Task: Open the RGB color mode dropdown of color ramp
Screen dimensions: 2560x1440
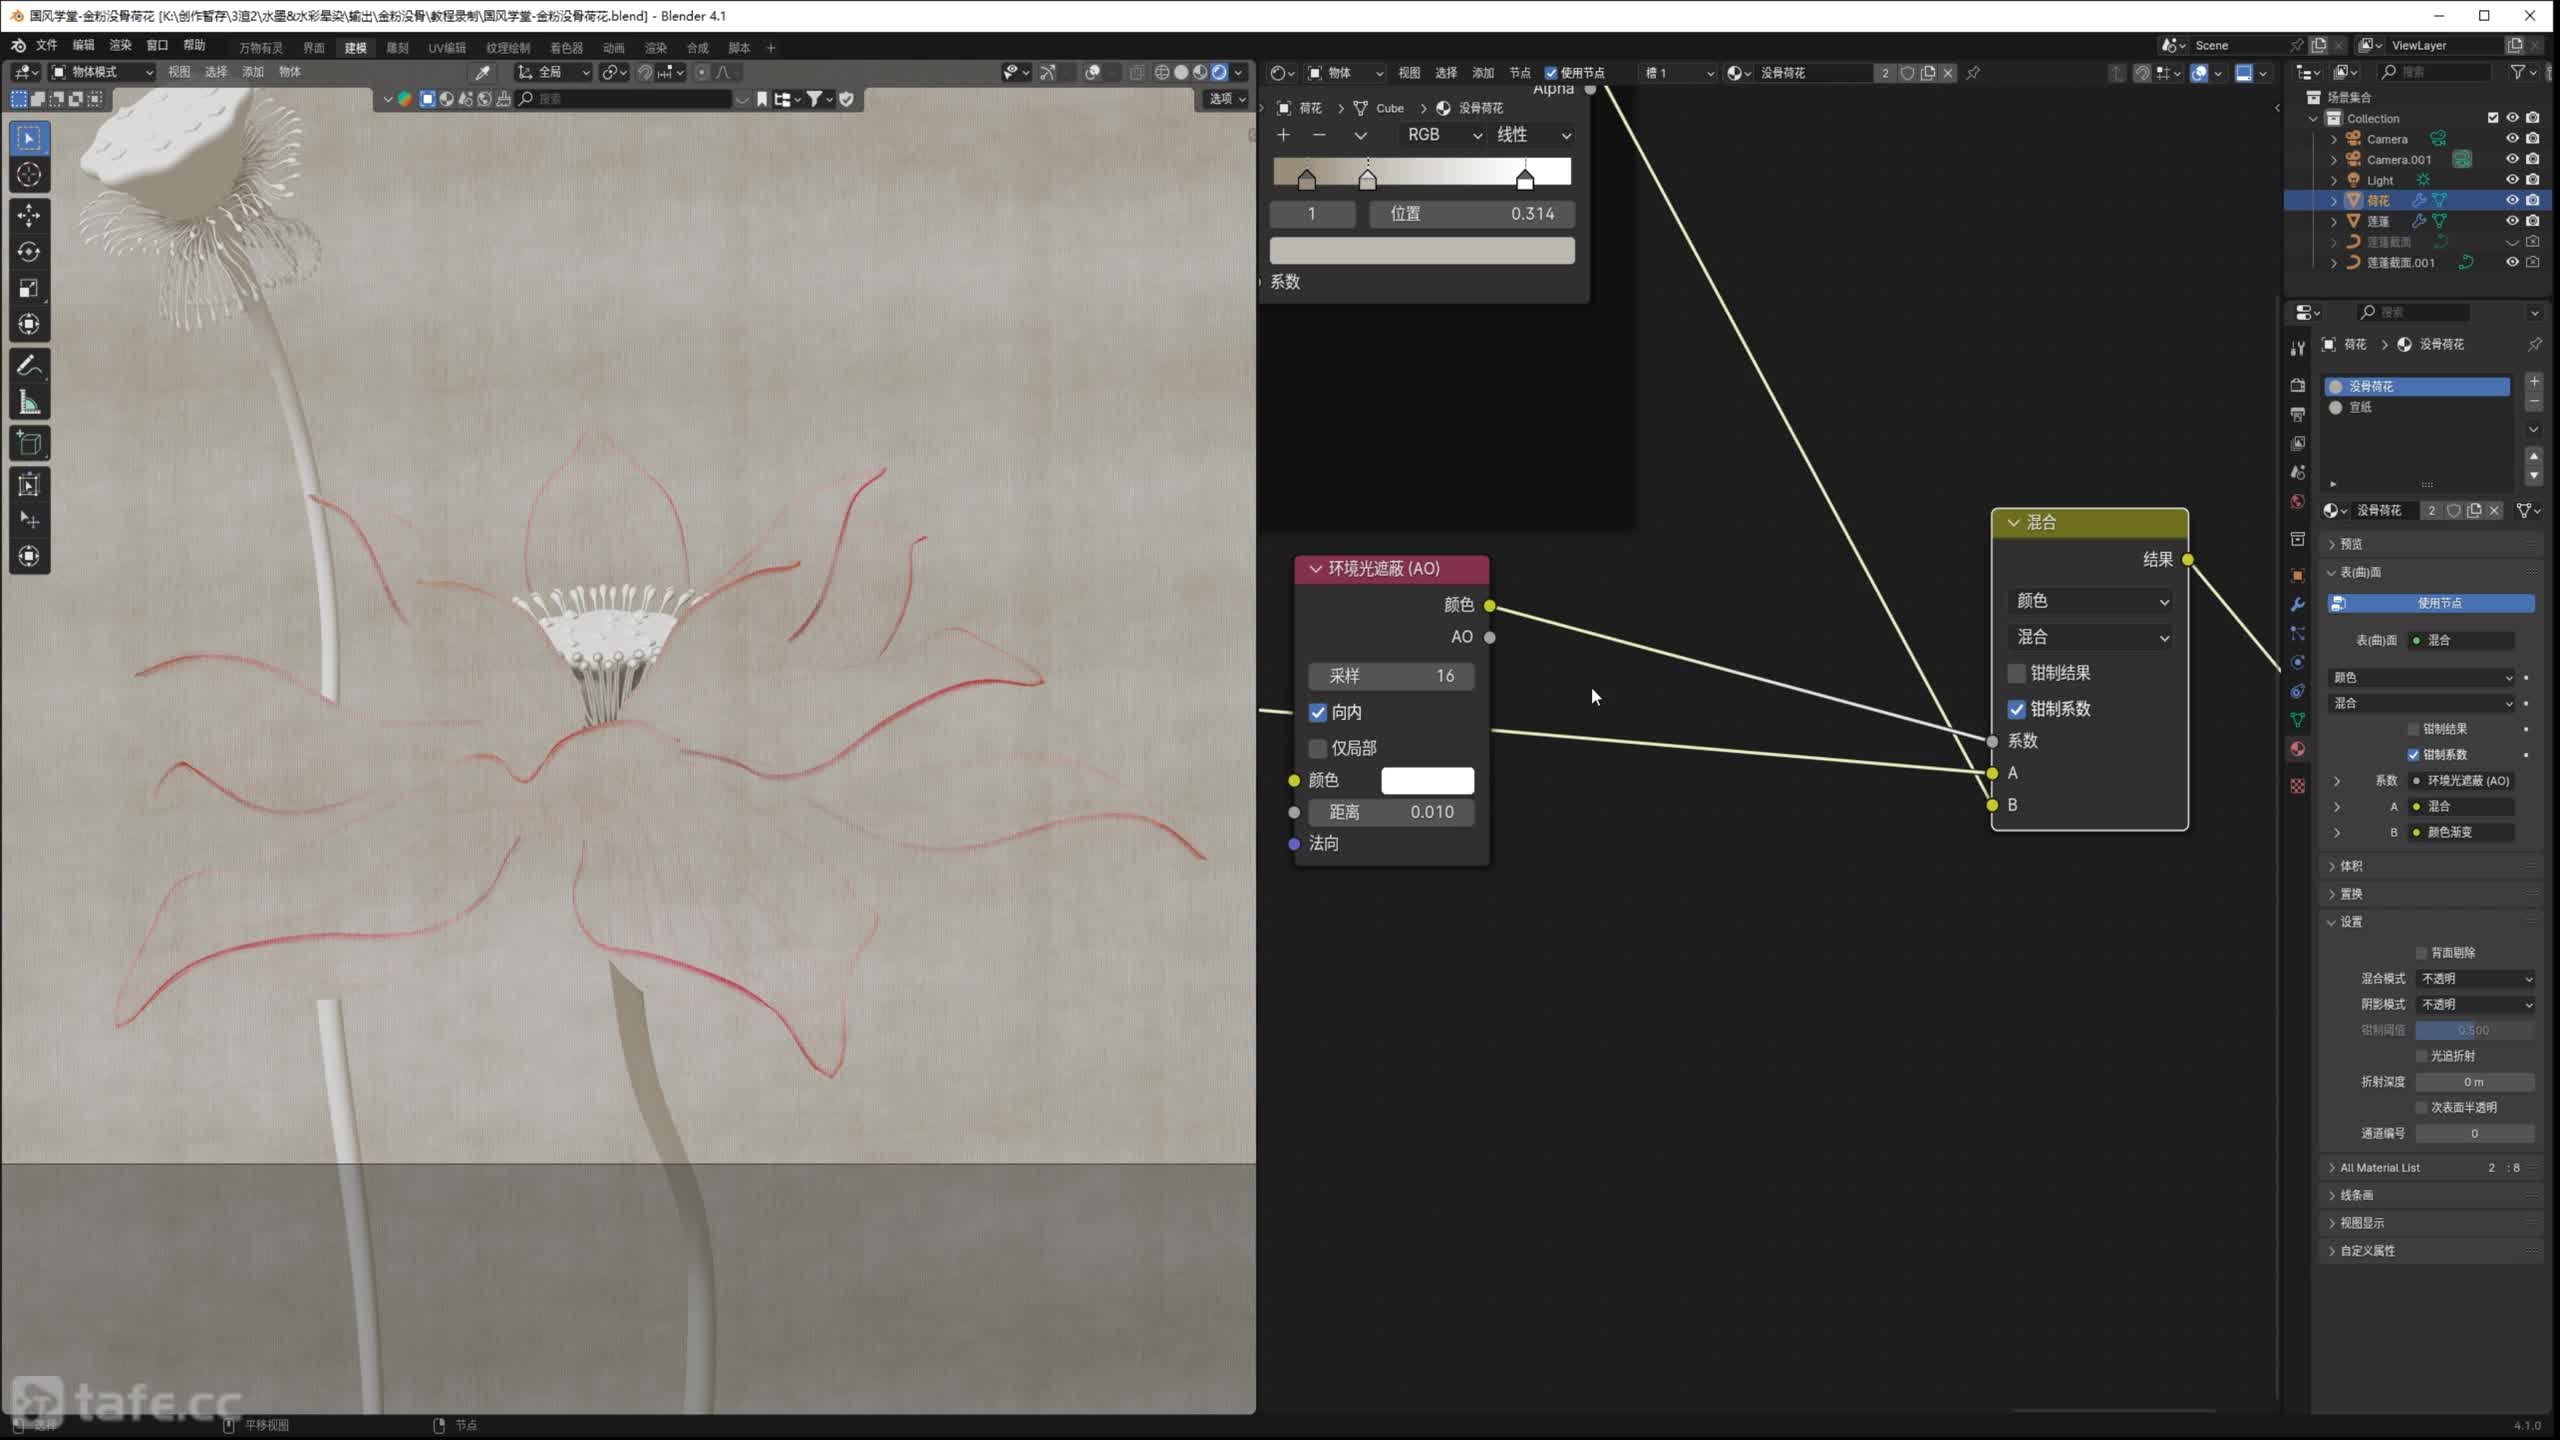Action: 1441,135
